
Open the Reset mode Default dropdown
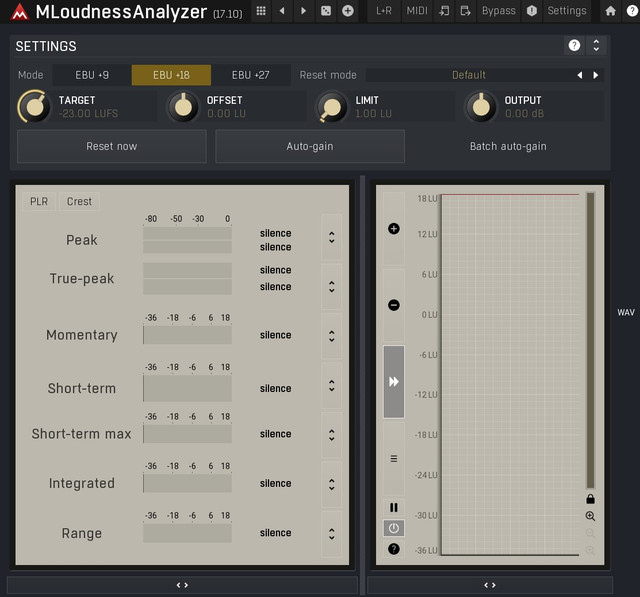[x=469, y=75]
